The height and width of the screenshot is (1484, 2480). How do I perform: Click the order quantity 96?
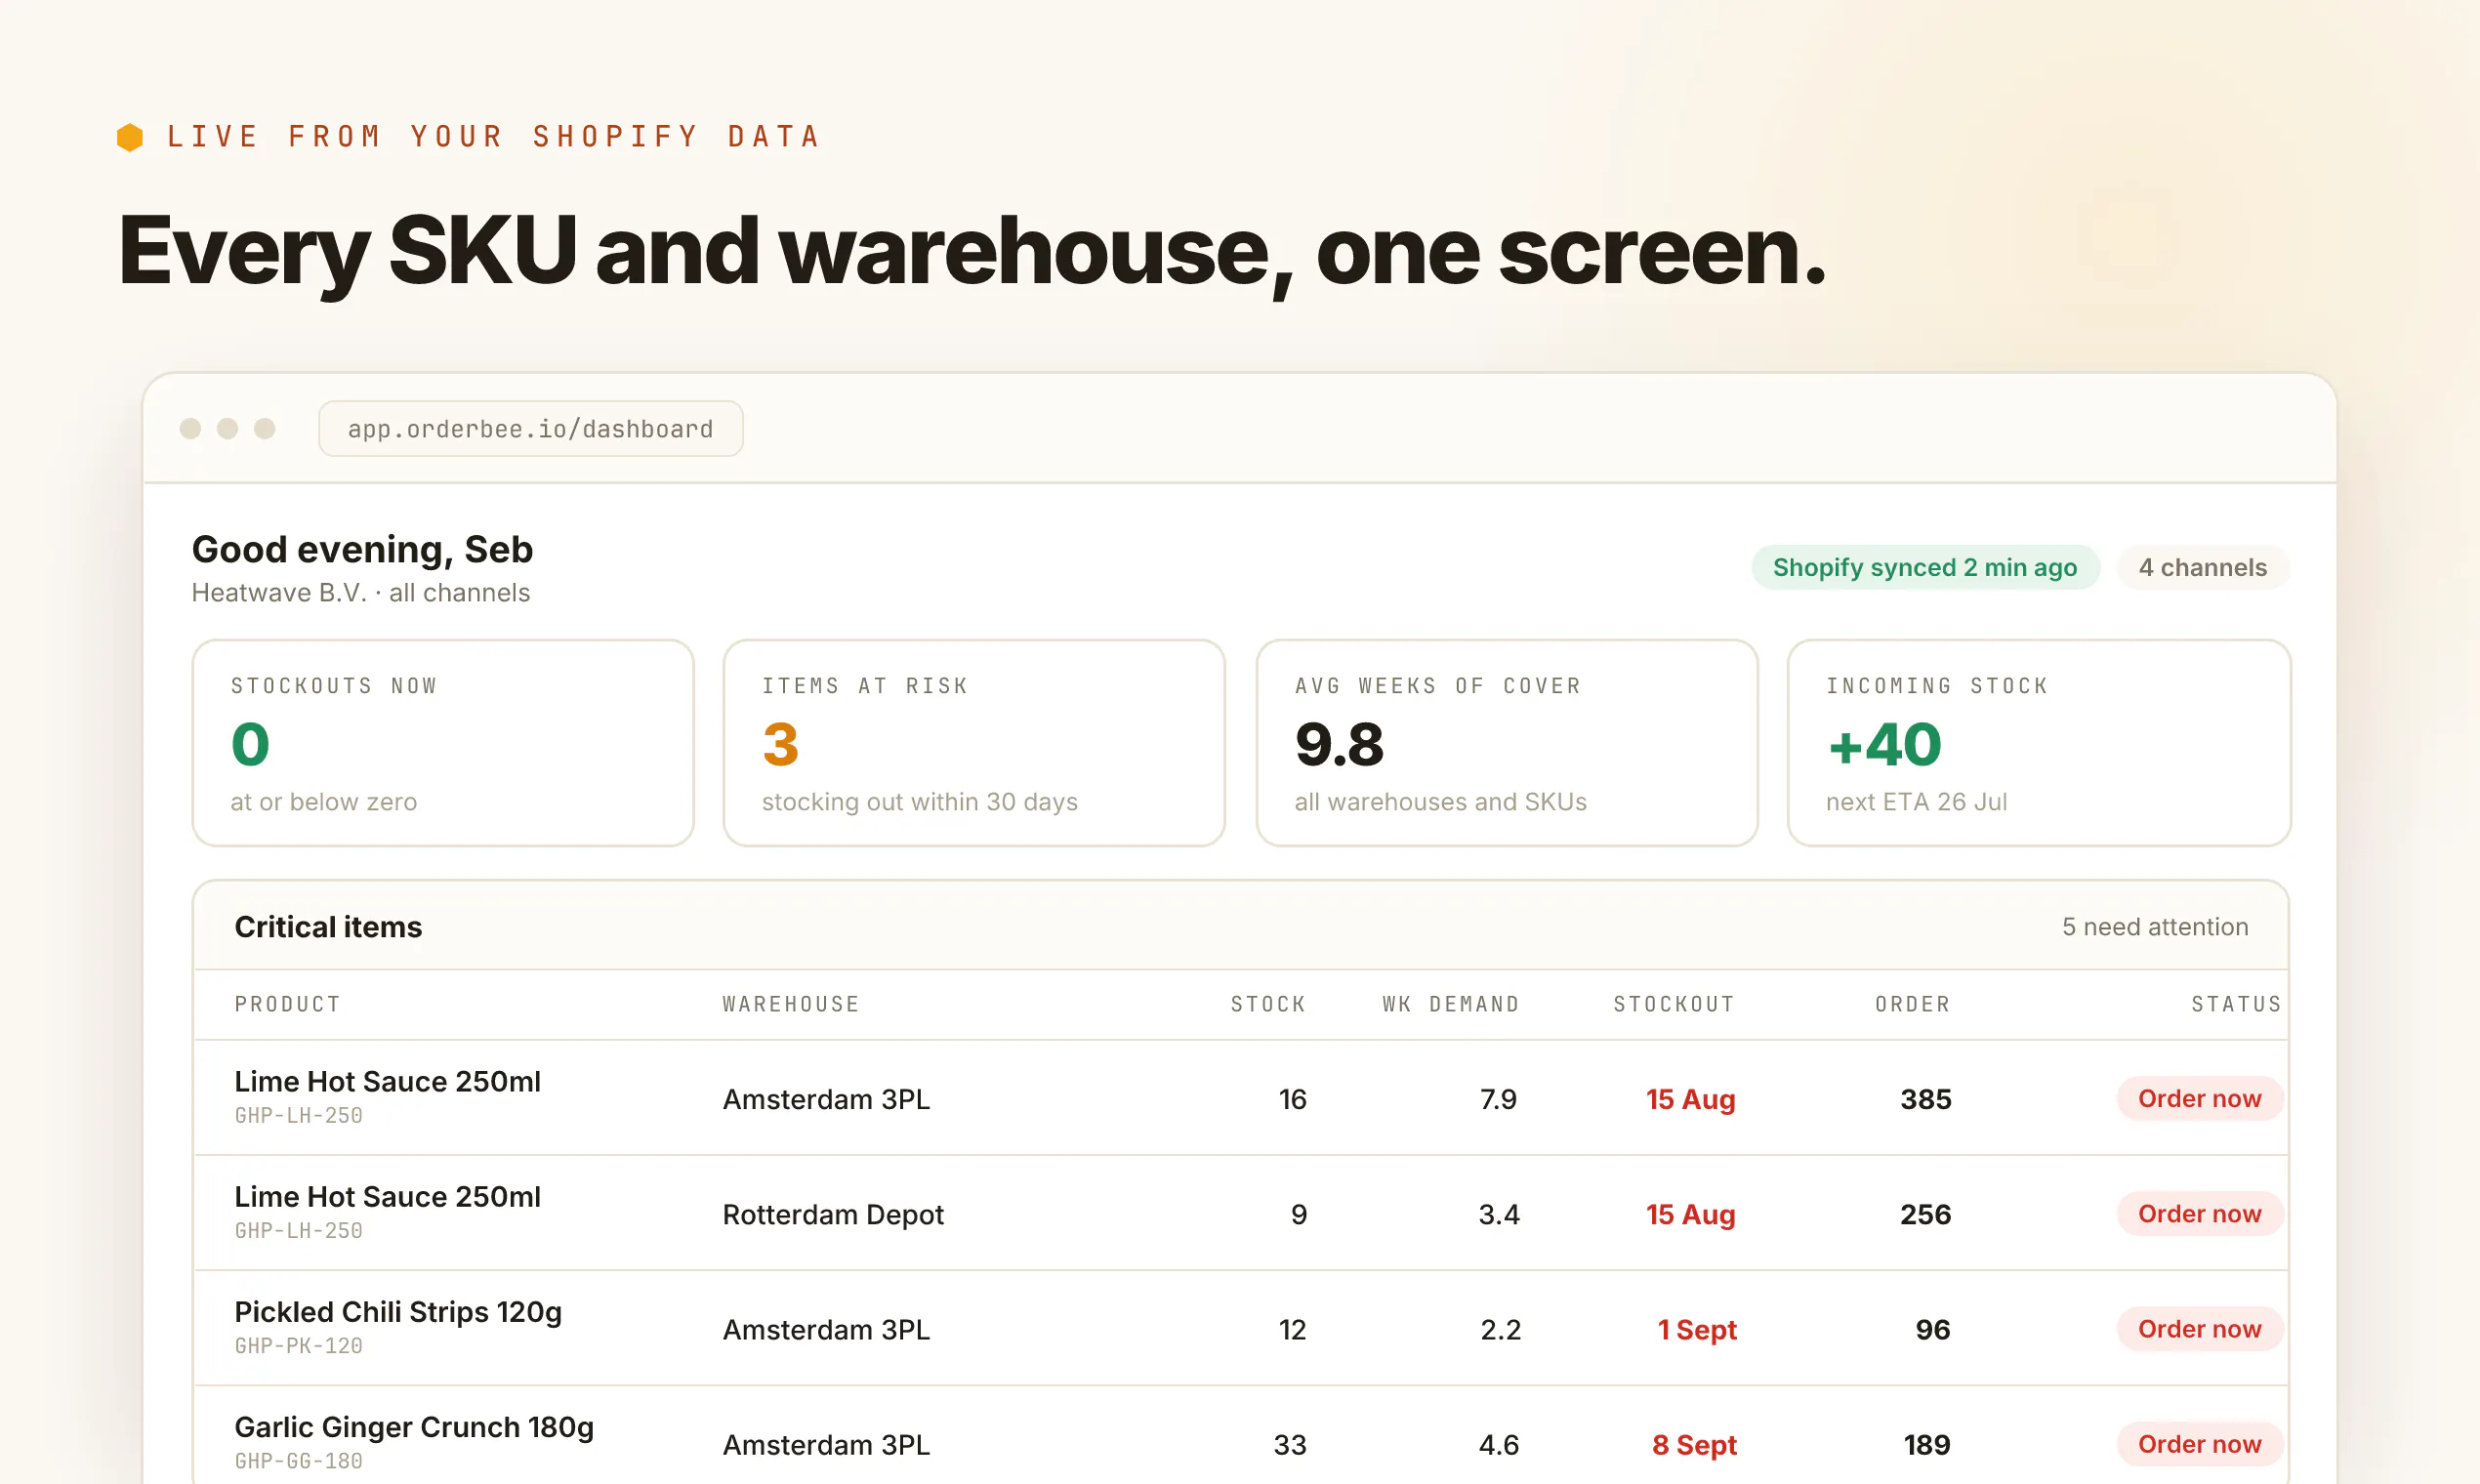coord(1933,1329)
